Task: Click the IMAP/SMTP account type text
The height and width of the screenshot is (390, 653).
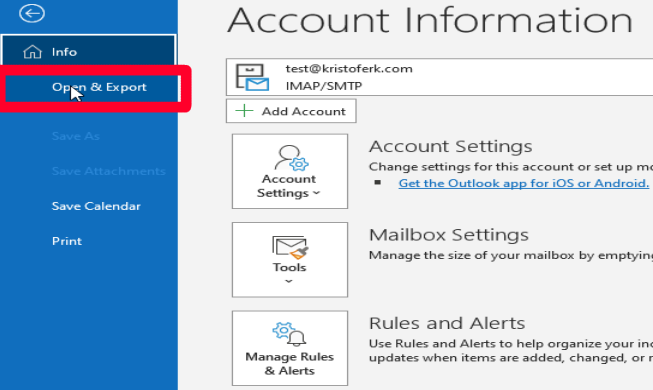Action: (324, 86)
